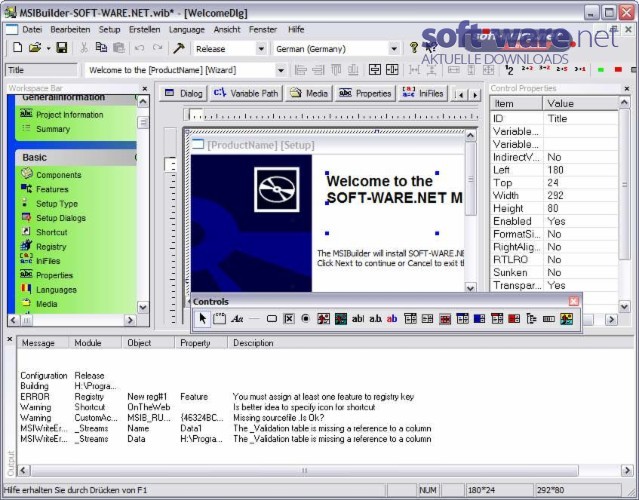Open the Erstellen menu
Screen dimensions: 639x500
click(x=144, y=29)
